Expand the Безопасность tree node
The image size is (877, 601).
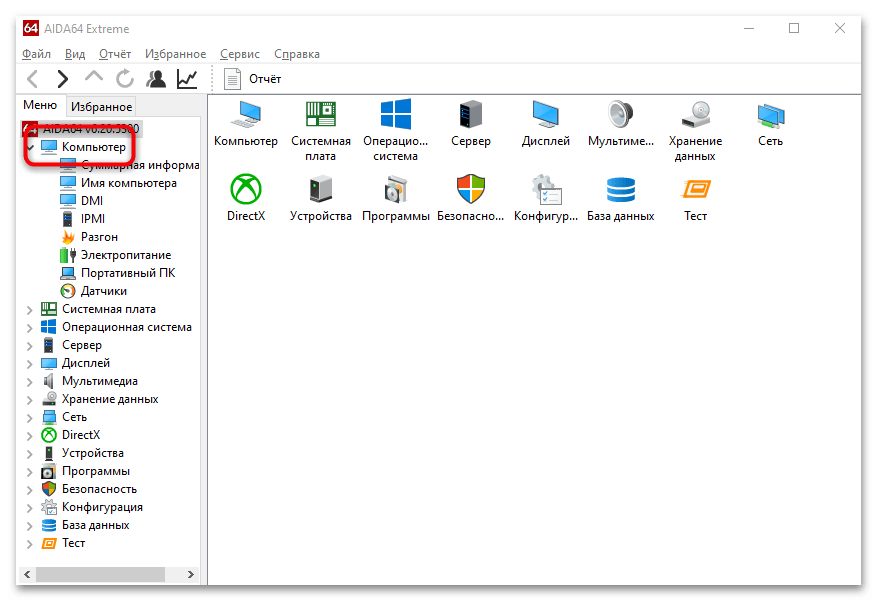(x=30, y=490)
